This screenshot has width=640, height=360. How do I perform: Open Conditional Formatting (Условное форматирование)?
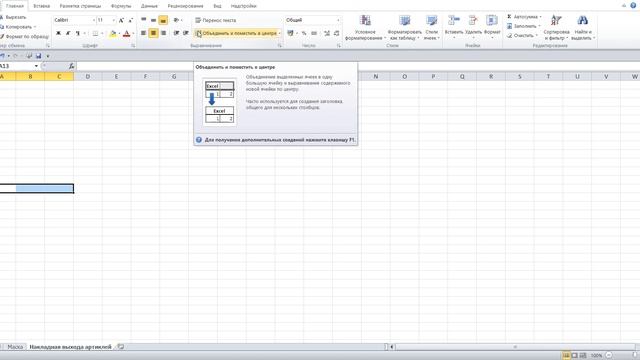click(x=365, y=27)
